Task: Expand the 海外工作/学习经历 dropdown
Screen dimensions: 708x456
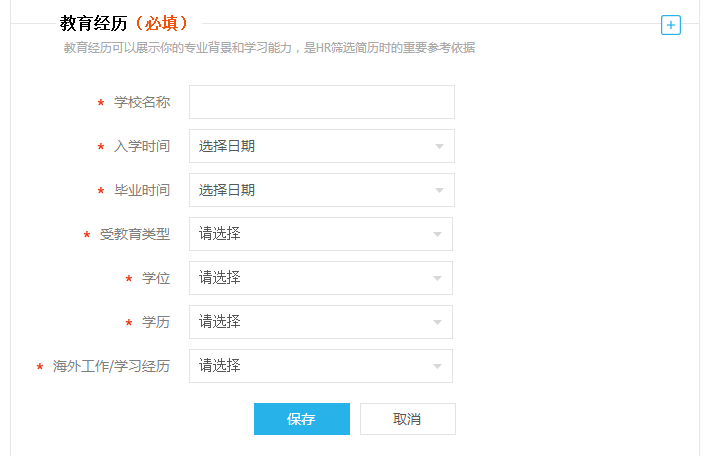Action: click(321, 366)
